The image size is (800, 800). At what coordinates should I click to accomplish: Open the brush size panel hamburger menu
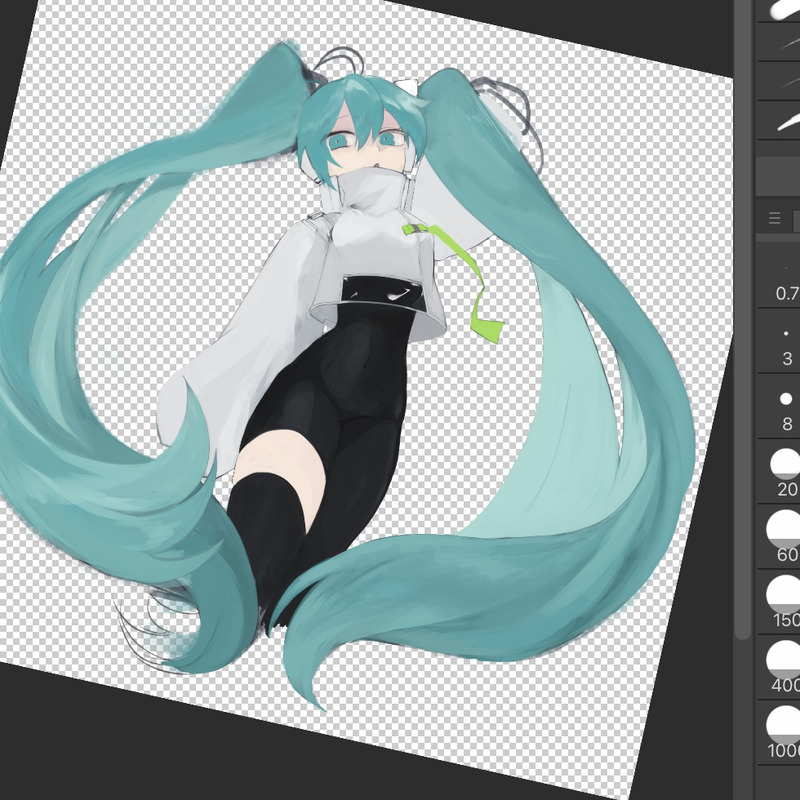pyautogui.click(x=774, y=219)
